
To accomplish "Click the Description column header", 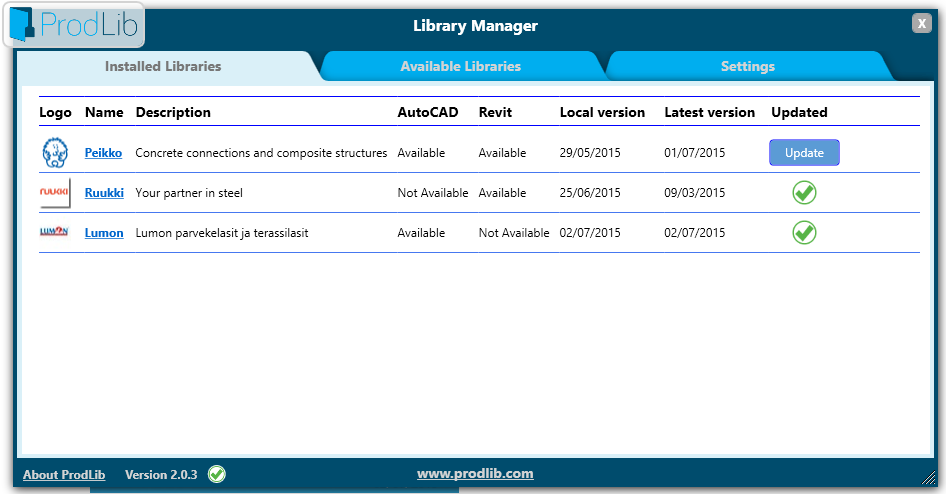I will click(x=173, y=113).
